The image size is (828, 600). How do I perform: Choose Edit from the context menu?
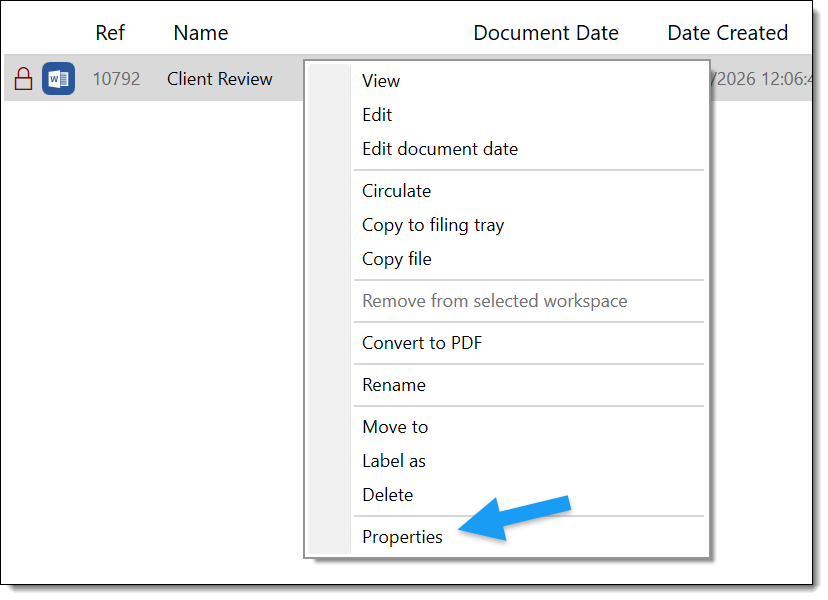(377, 115)
